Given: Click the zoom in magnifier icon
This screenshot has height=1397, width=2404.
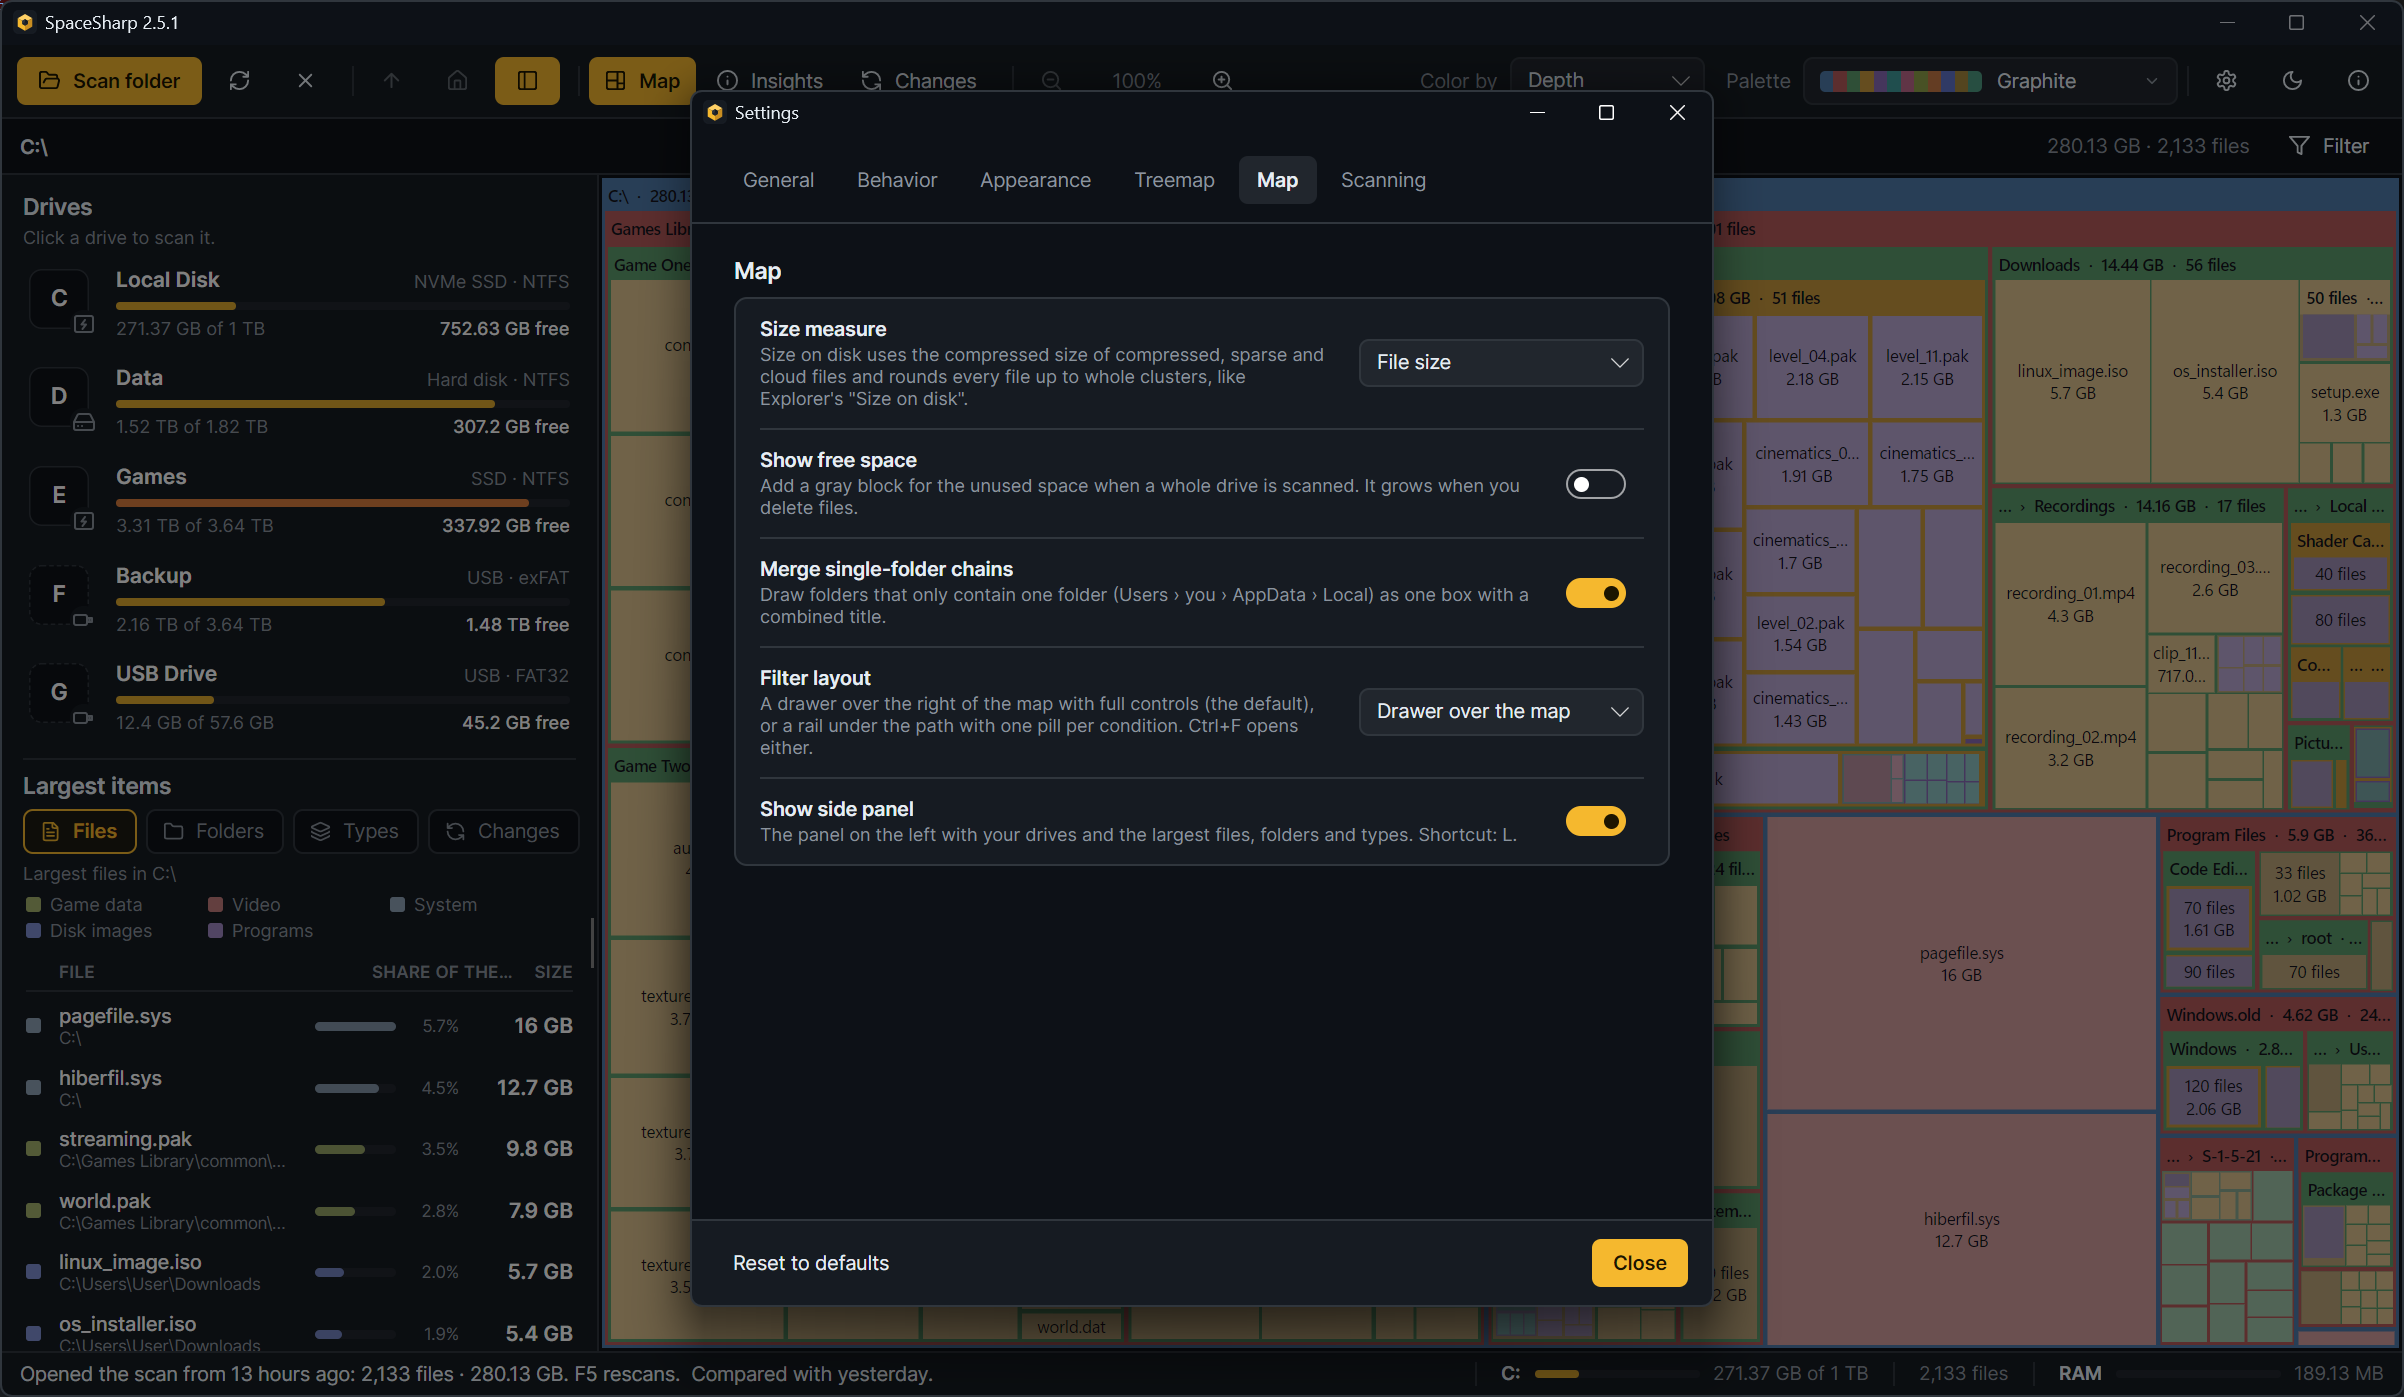Looking at the screenshot, I should pos(1222,81).
